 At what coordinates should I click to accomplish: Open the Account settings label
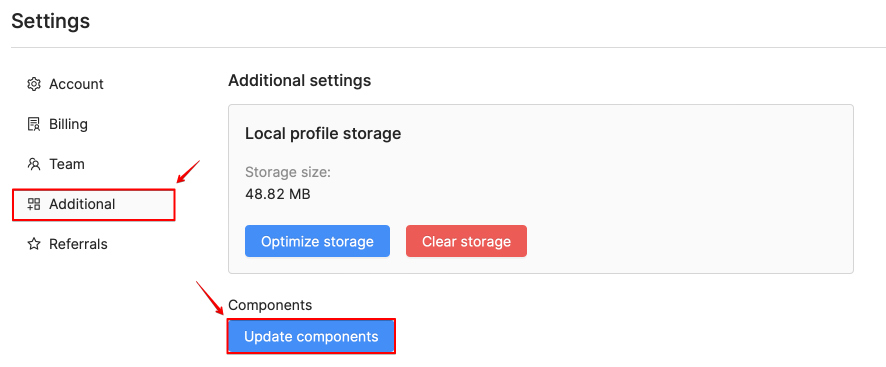(x=76, y=84)
